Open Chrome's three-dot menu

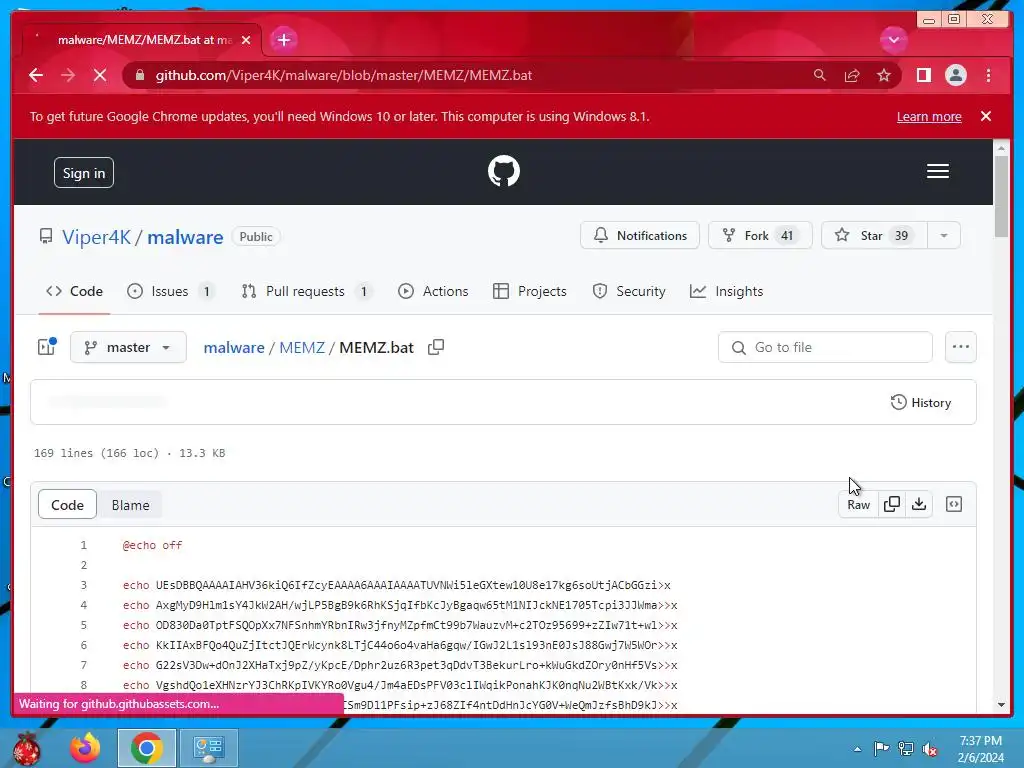pyautogui.click(x=988, y=75)
